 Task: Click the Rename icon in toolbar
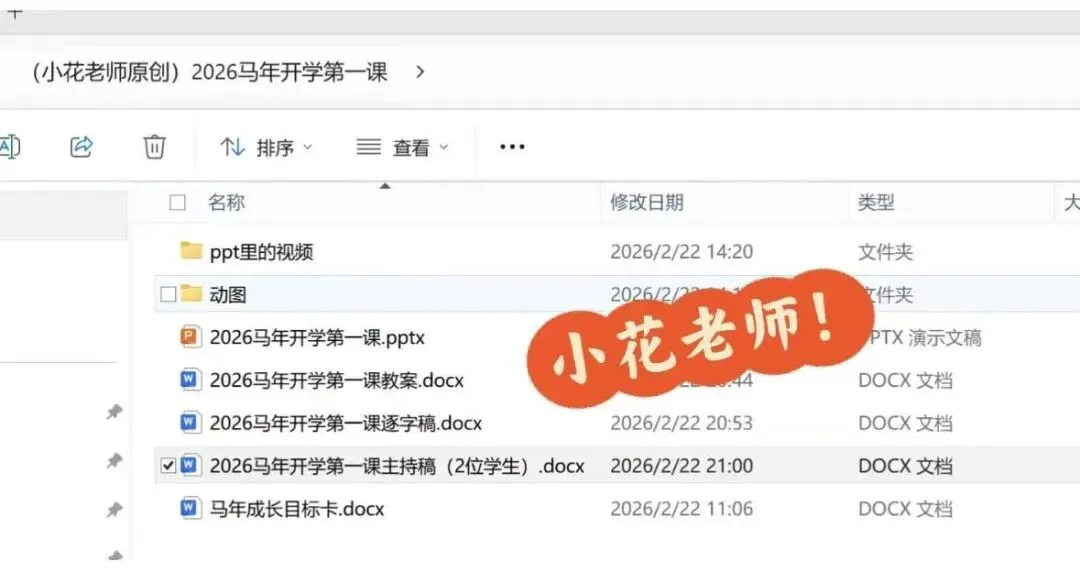10,147
